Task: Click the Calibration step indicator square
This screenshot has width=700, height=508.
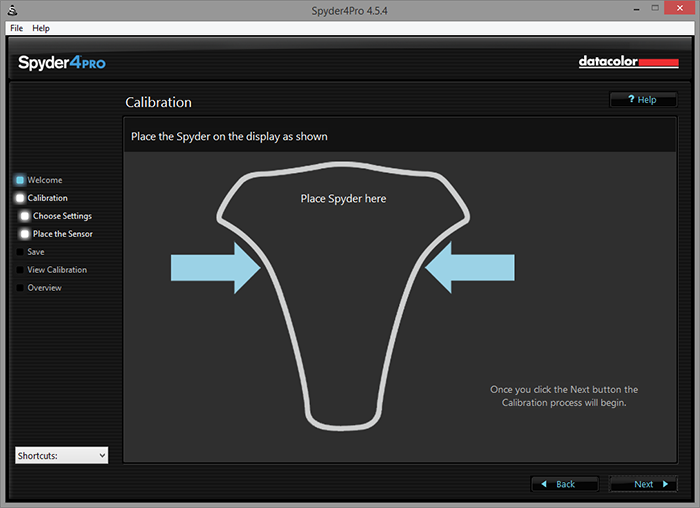Action: 20,198
